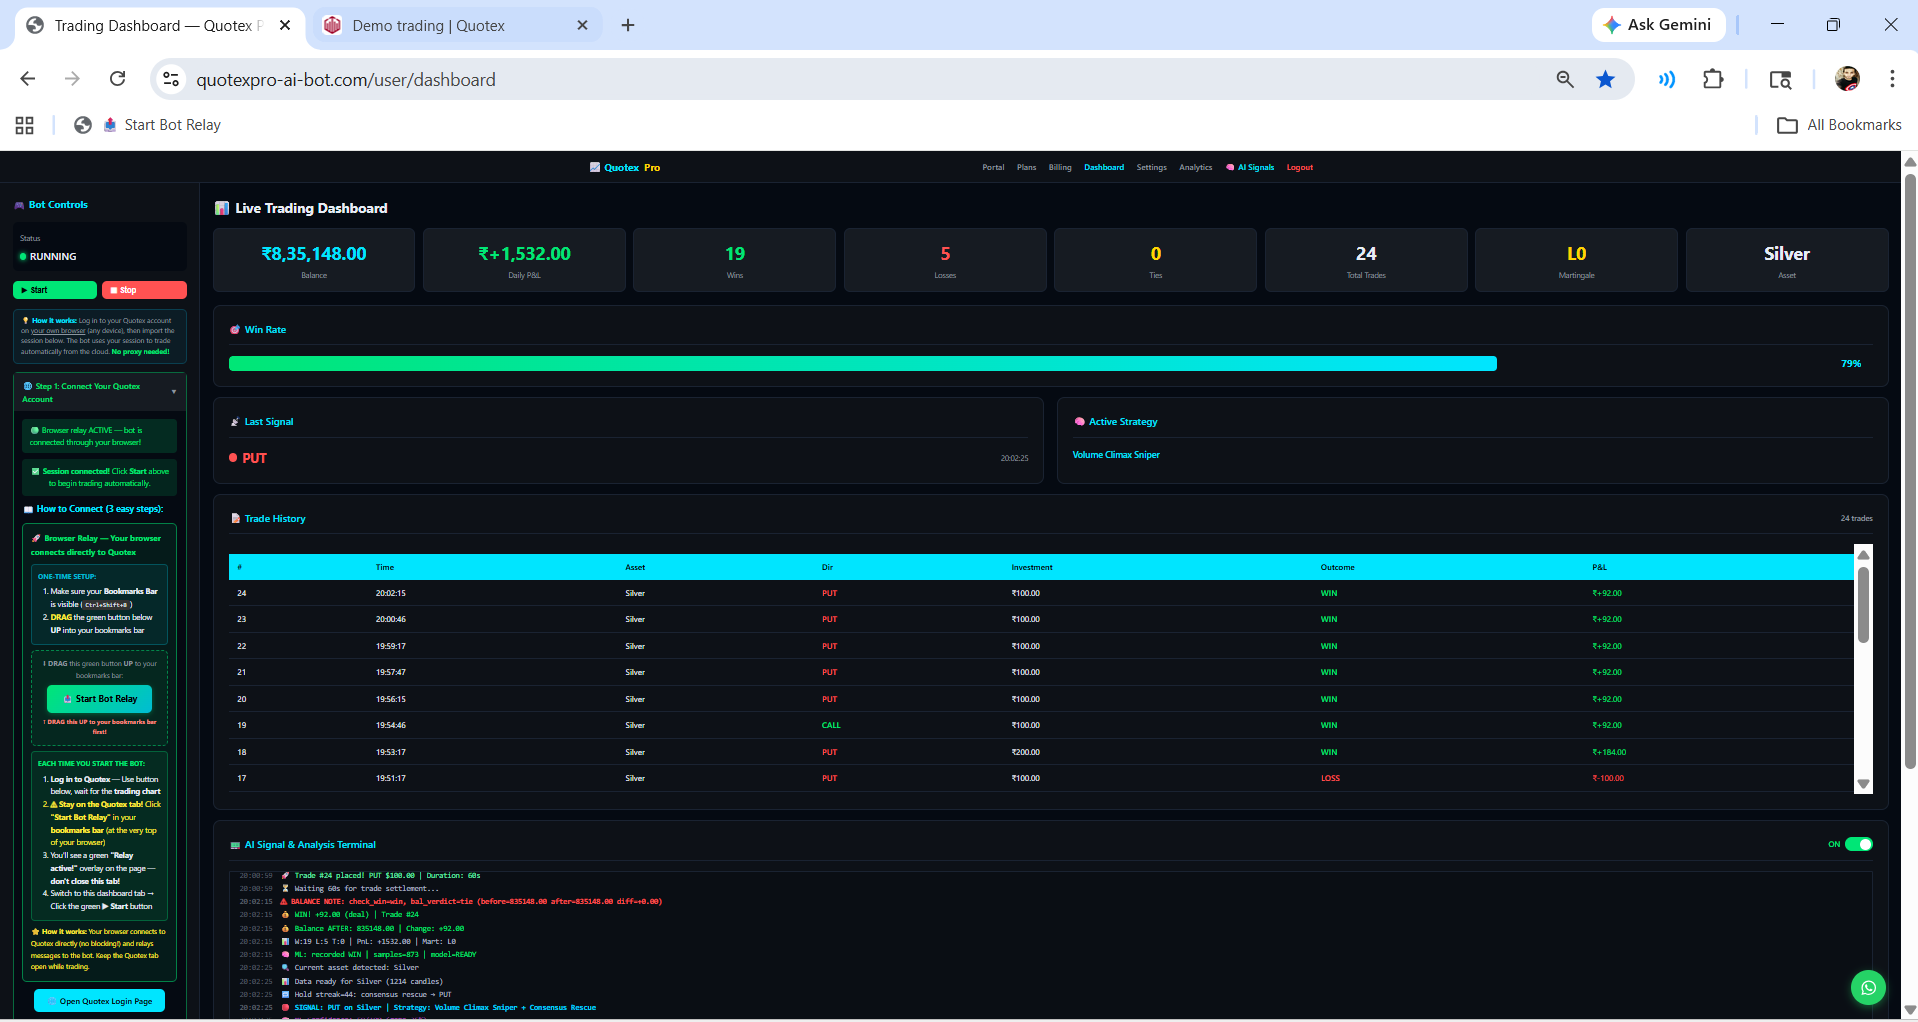Screen dimensions: 1918x1022
Task: Click the Silver Asset card
Action: coord(1787,260)
